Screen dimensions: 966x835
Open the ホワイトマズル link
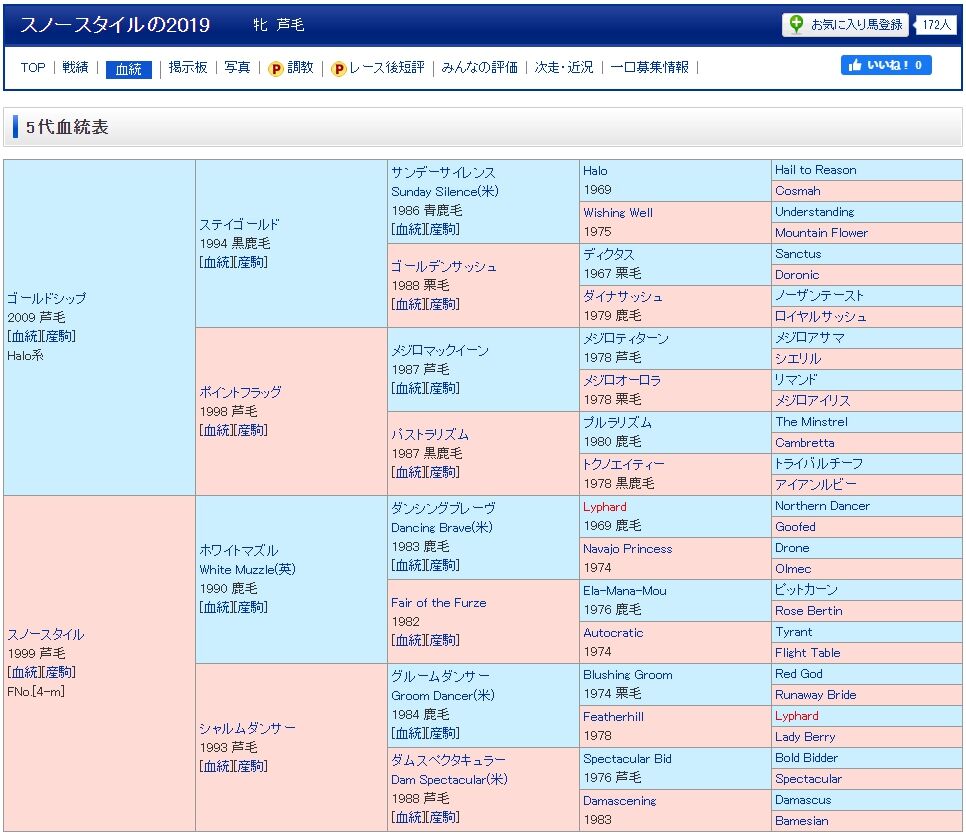click(238, 550)
